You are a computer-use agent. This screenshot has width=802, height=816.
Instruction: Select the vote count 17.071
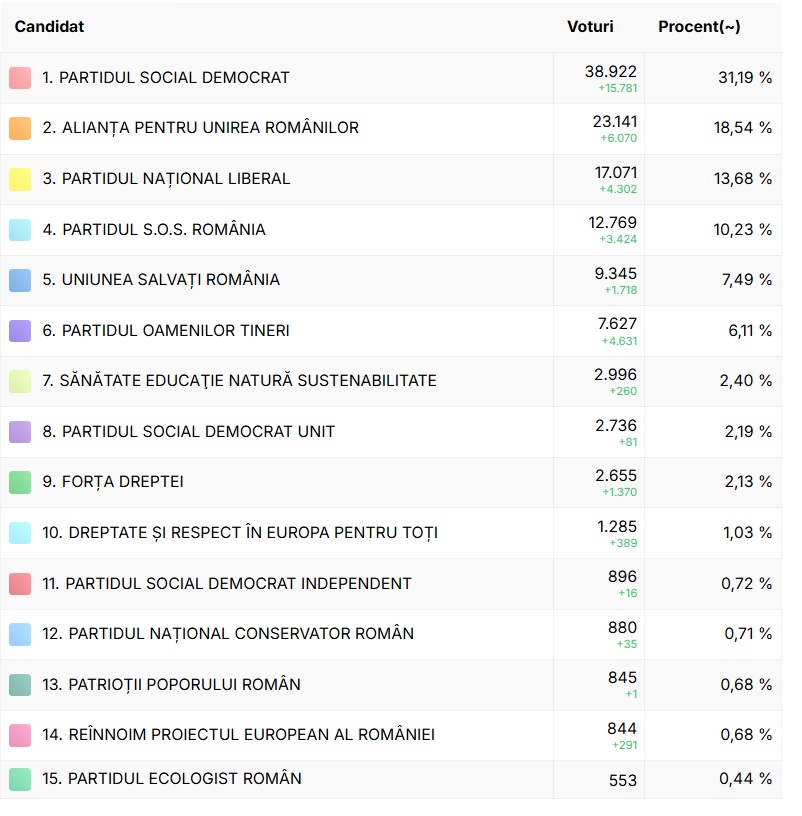(616, 173)
